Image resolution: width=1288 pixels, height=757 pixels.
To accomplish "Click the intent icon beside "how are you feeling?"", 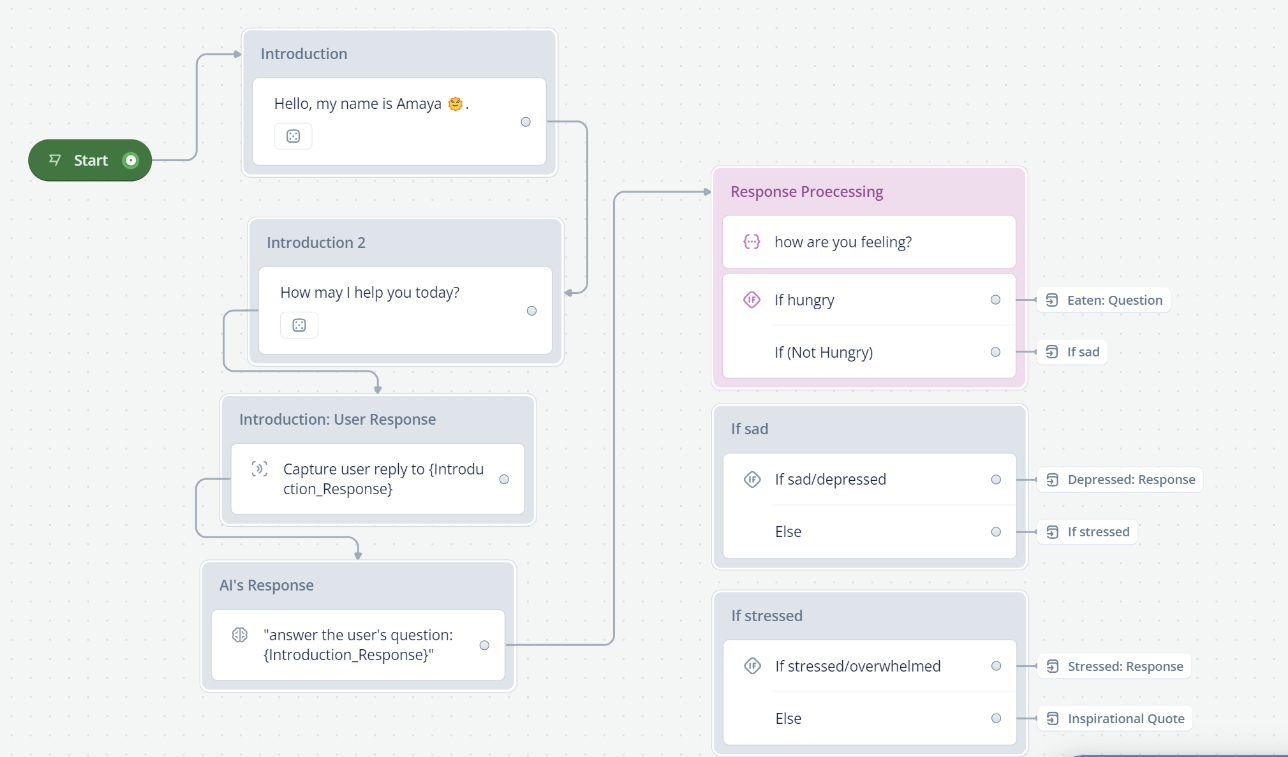I will (752, 242).
